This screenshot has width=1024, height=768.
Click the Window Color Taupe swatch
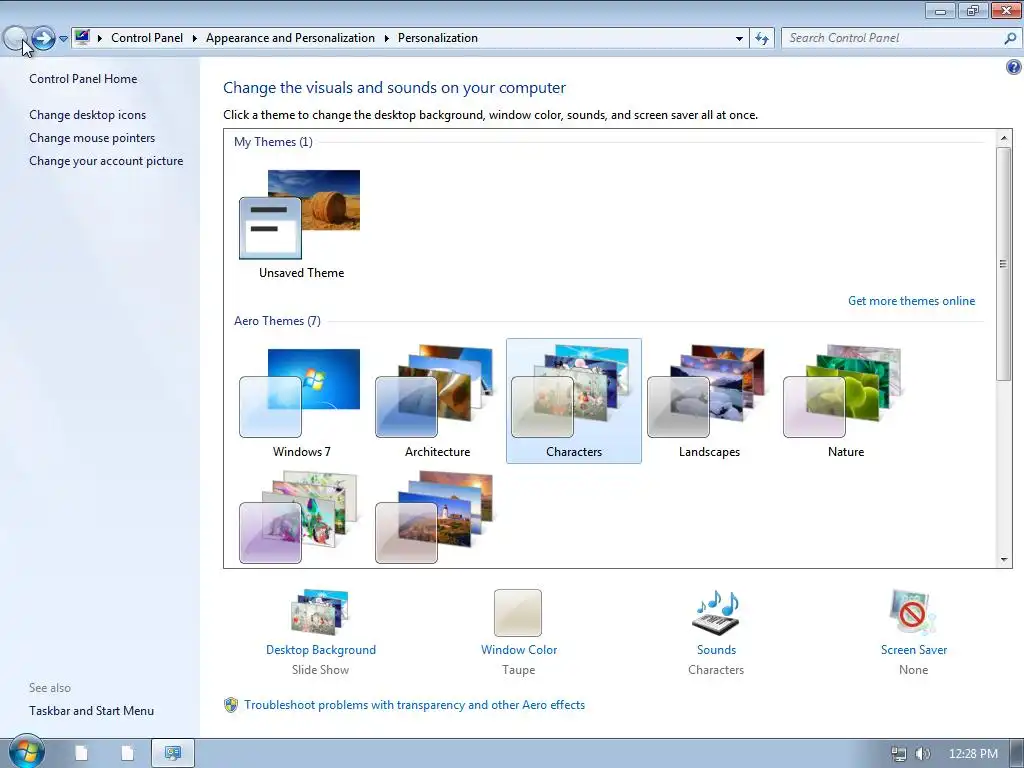coord(518,613)
